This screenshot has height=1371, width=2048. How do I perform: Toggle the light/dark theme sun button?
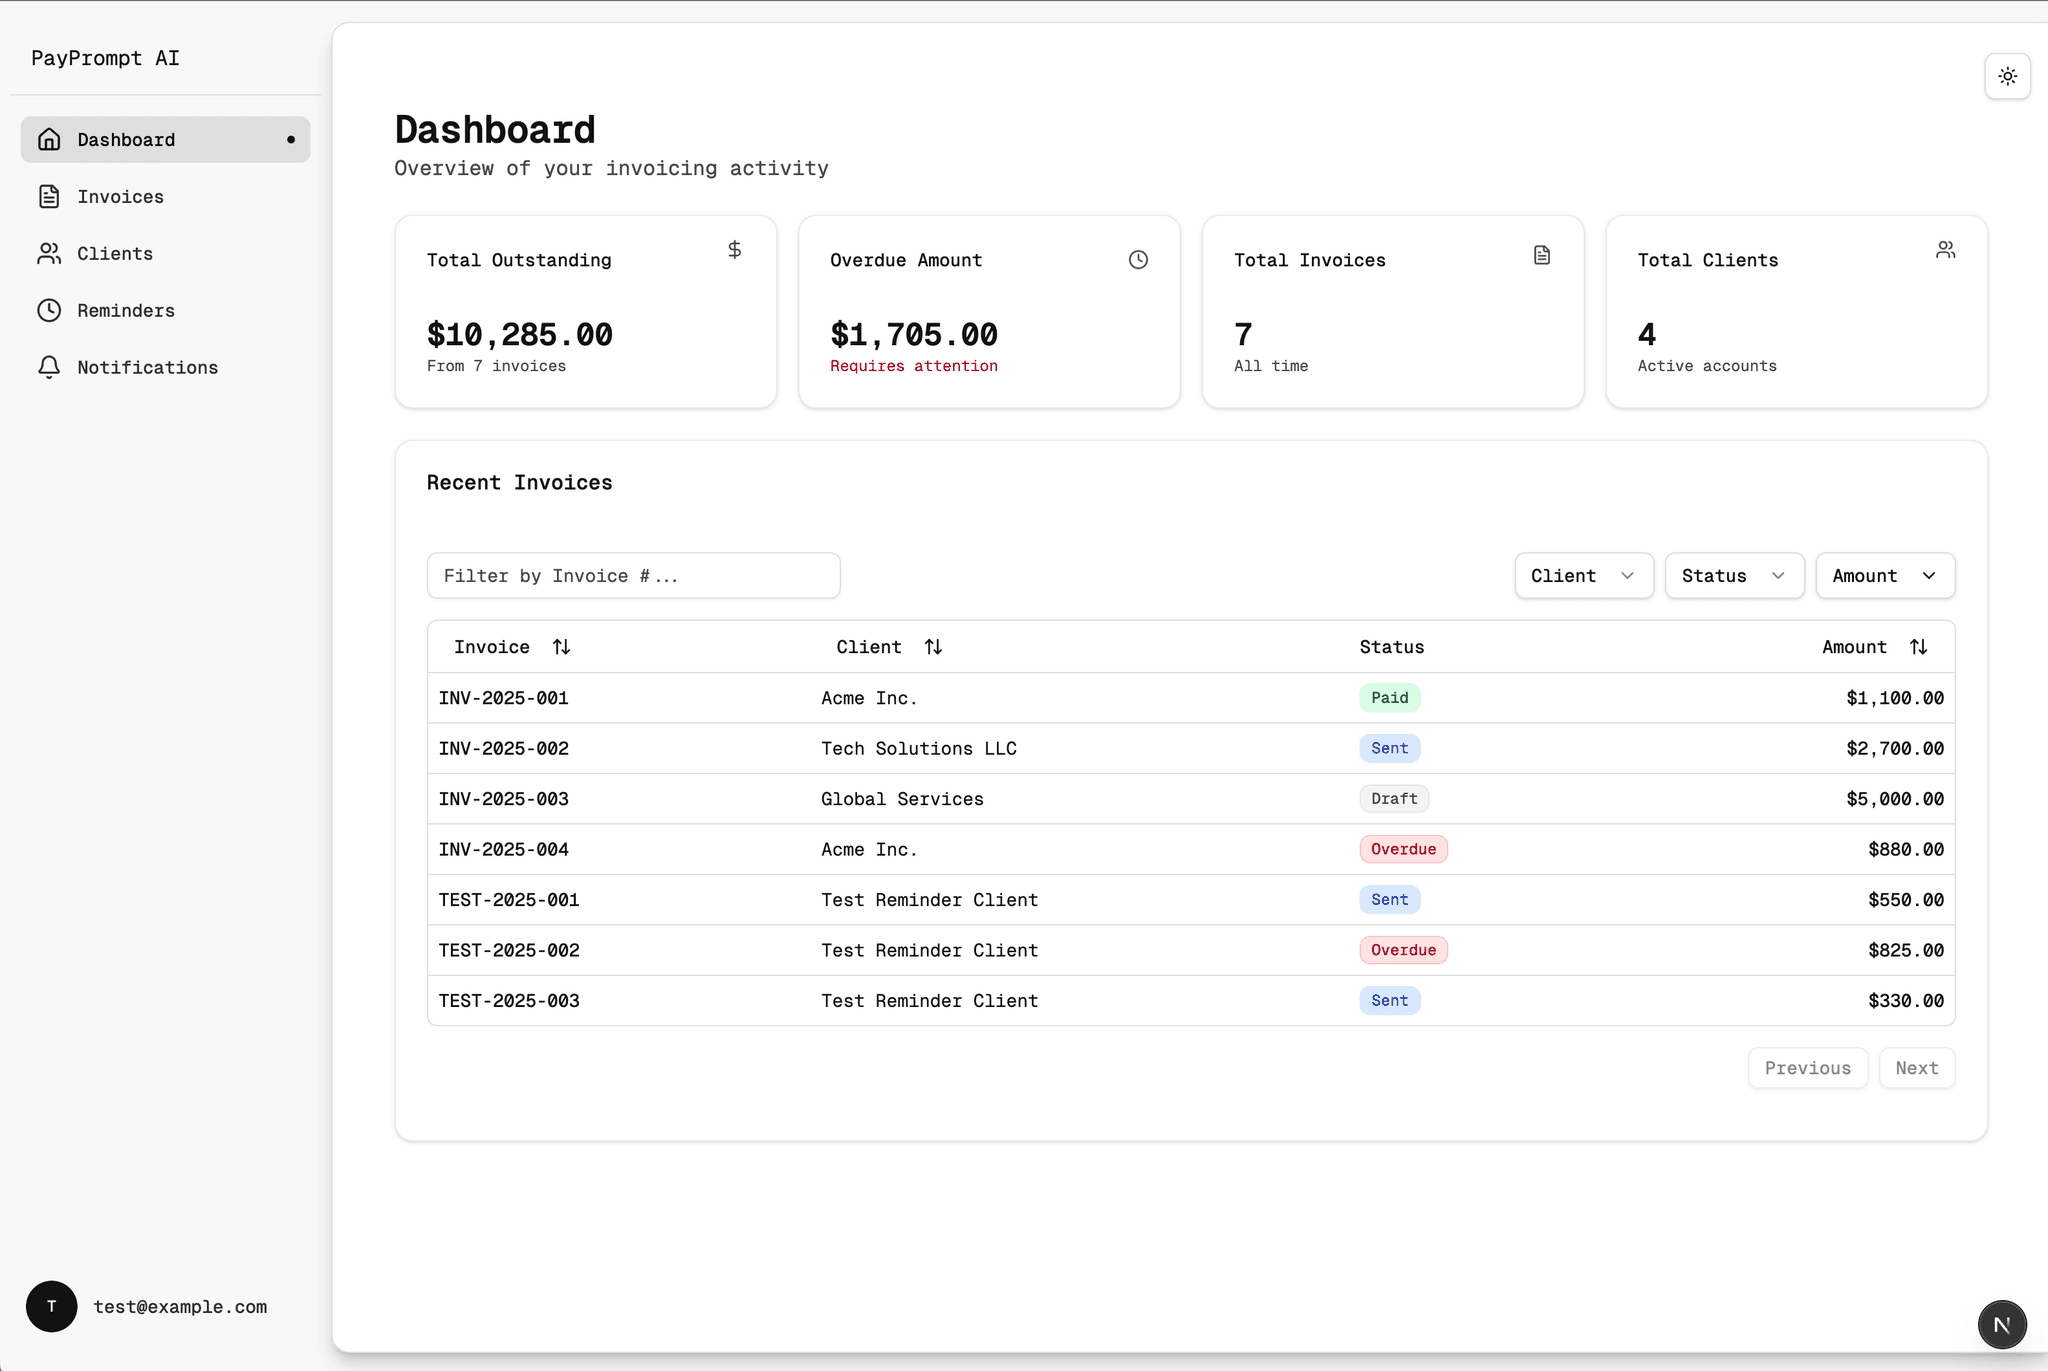click(x=2007, y=76)
